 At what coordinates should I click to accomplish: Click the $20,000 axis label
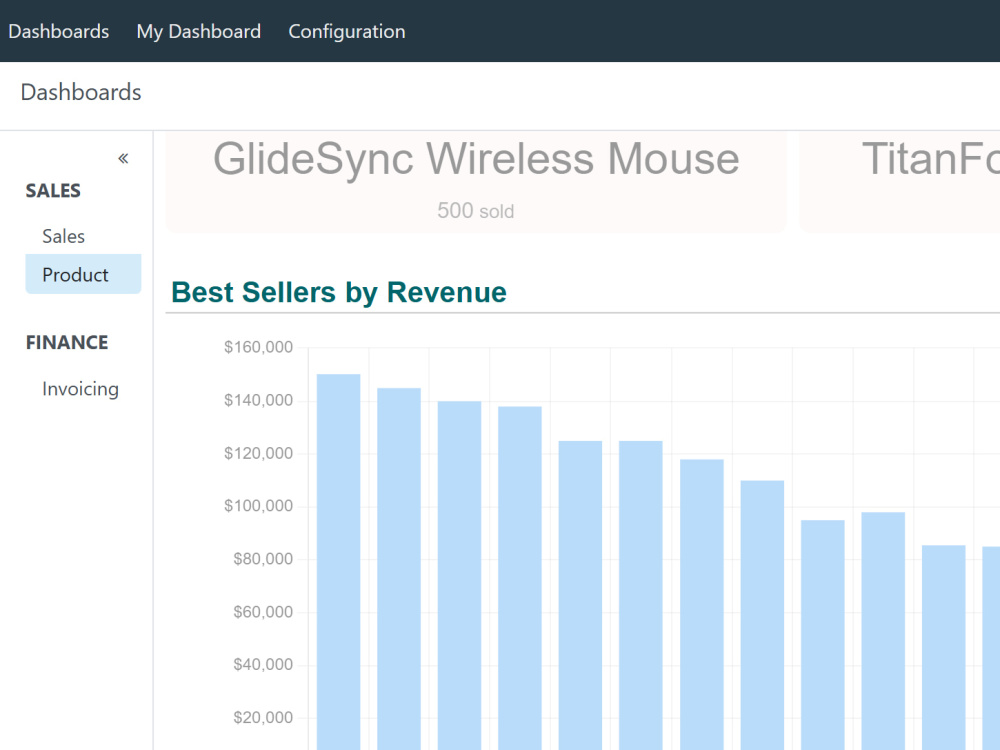click(263, 717)
